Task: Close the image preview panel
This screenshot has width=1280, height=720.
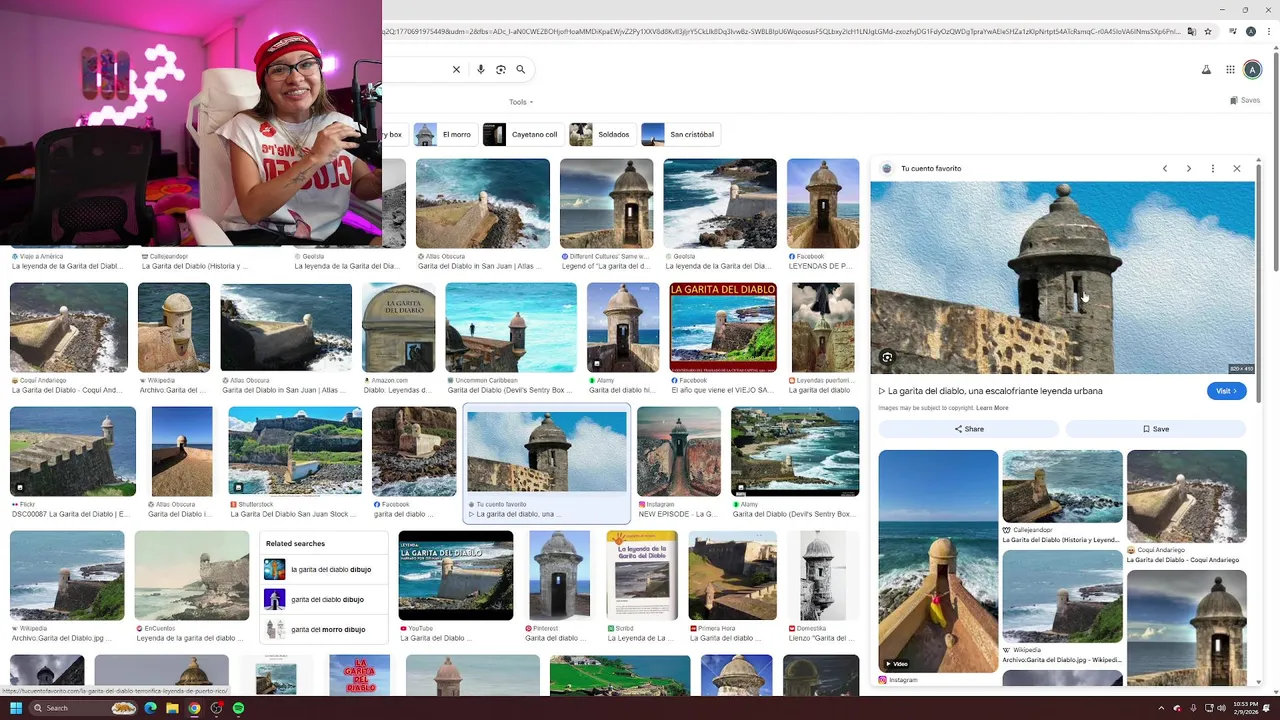Action: click(x=1237, y=169)
